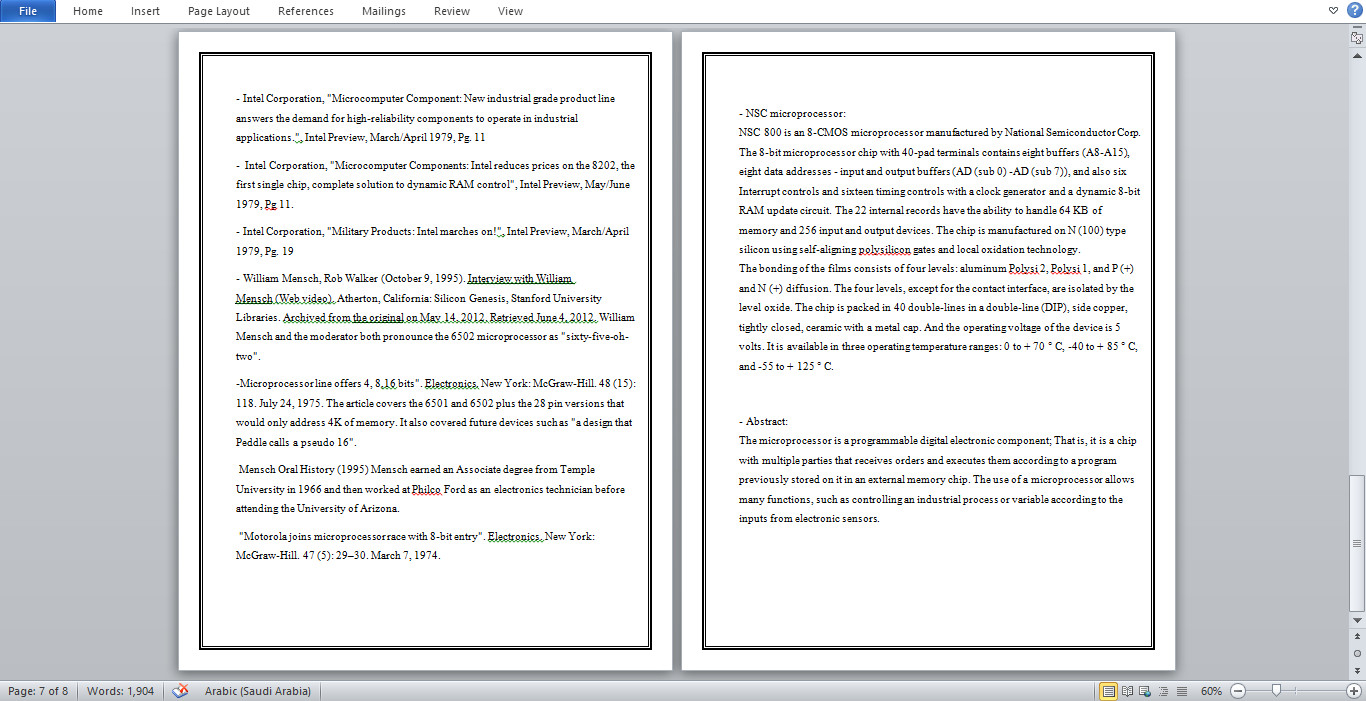Click the 'Page: 7 of 8' indicator
Screen dimensions: 1366x701
38,691
